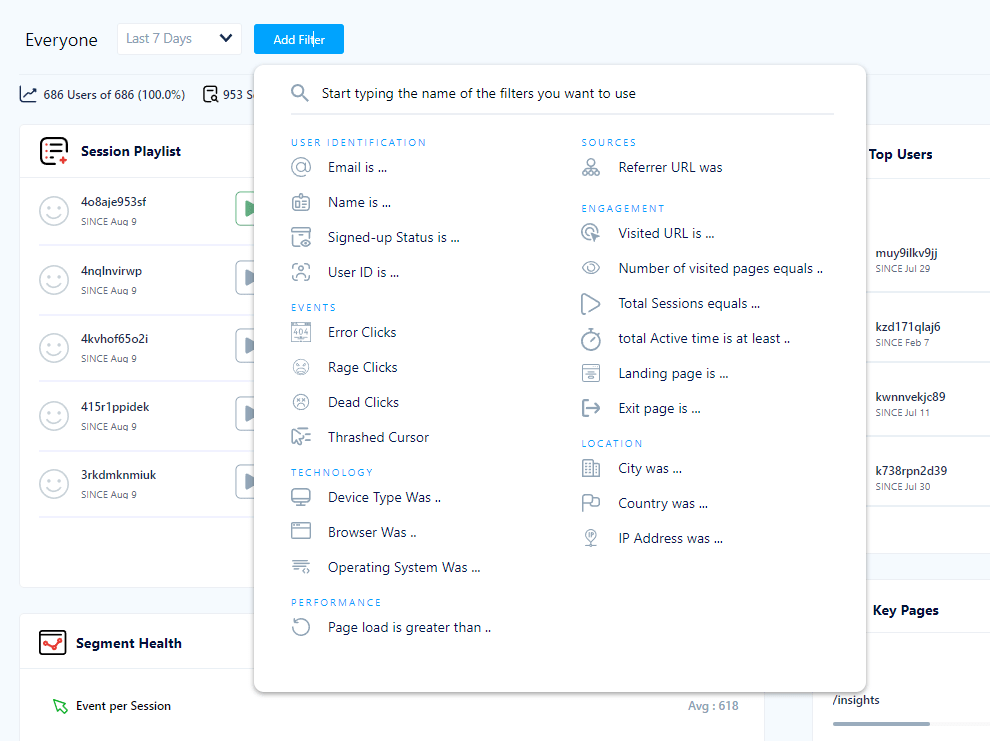Click the Page load refresh icon
Screen dimensions: 990x741
point(300,627)
